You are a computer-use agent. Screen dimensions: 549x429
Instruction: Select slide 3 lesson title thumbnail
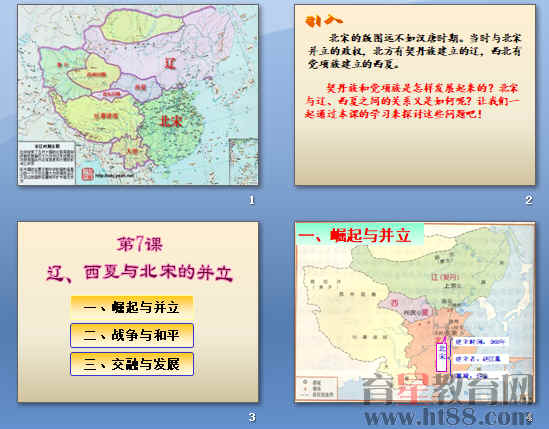[x=138, y=312]
